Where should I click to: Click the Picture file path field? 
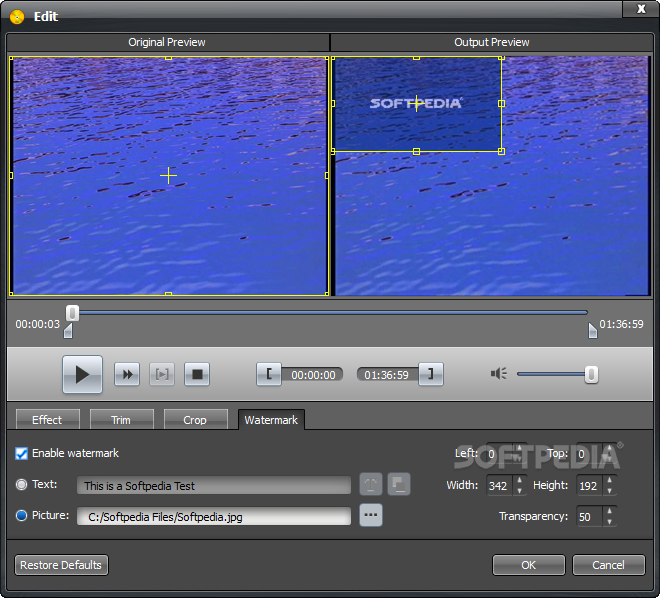(214, 516)
